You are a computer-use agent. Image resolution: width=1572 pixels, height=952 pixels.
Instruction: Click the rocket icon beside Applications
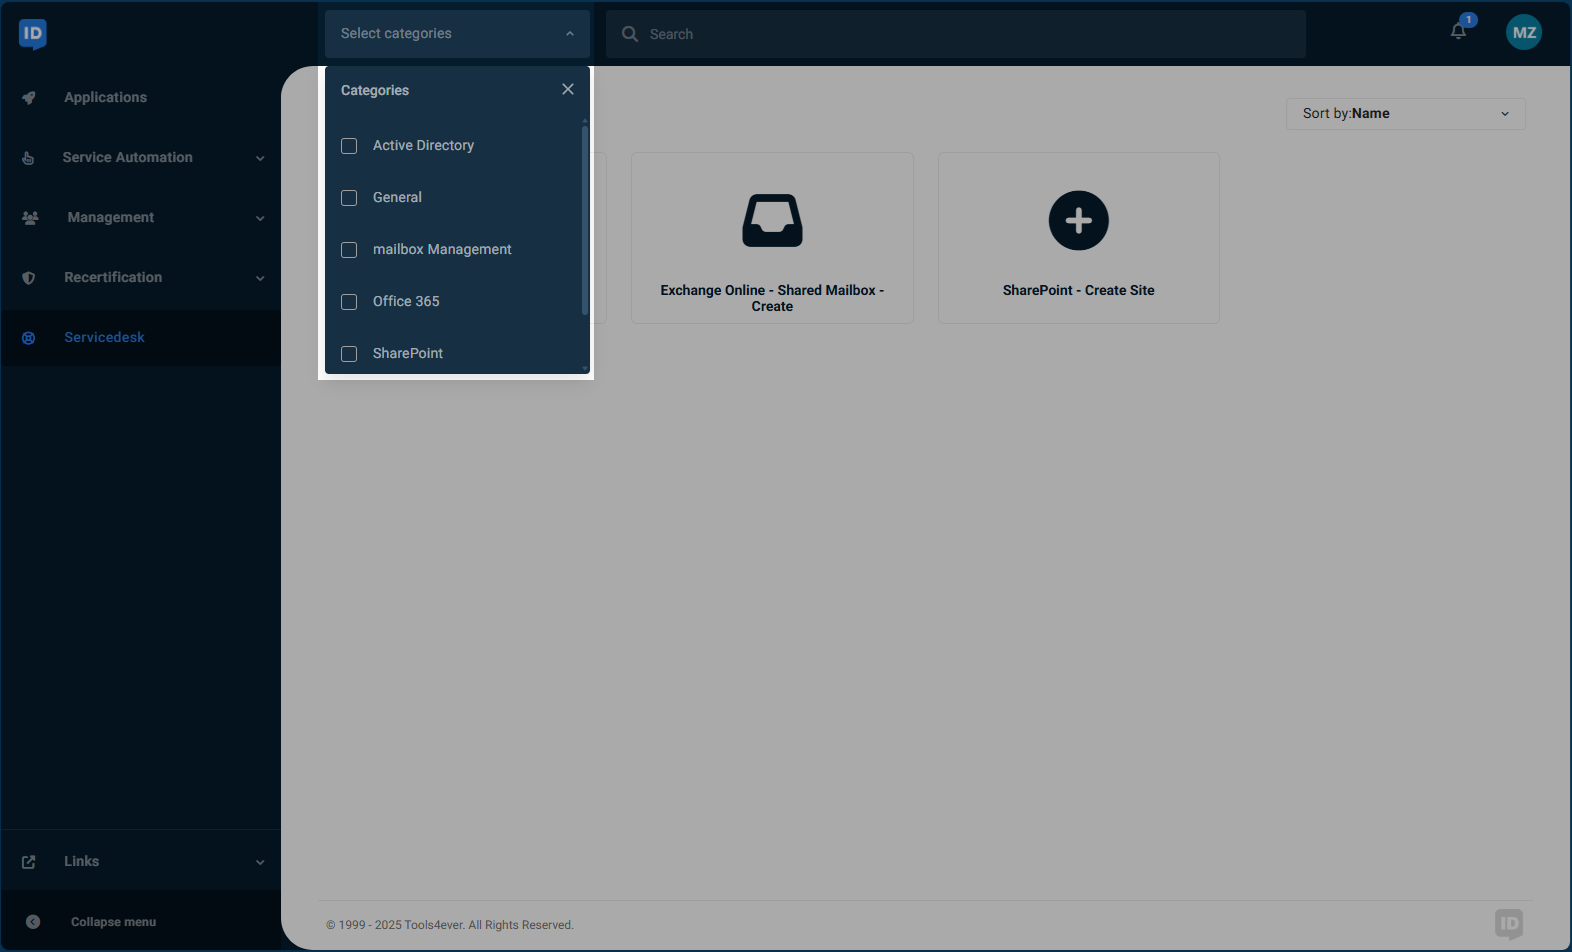pyautogui.click(x=29, y=98)
